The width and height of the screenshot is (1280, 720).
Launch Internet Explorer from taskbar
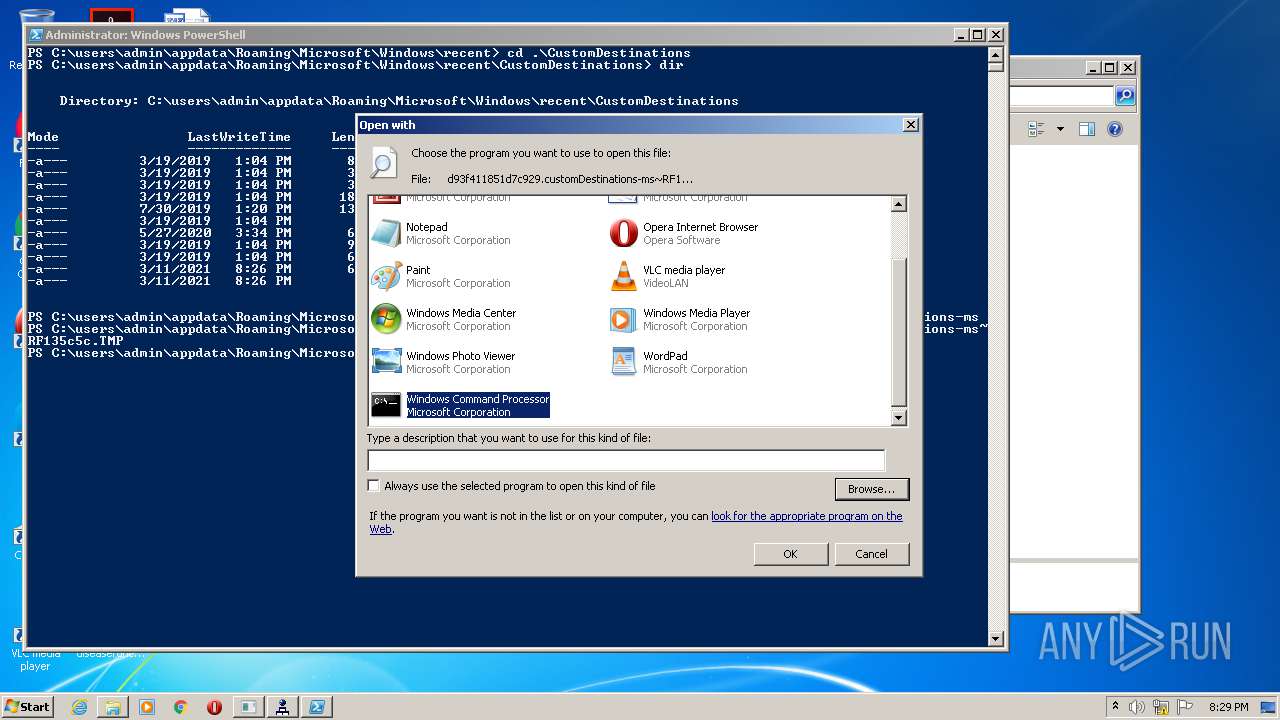79,707
